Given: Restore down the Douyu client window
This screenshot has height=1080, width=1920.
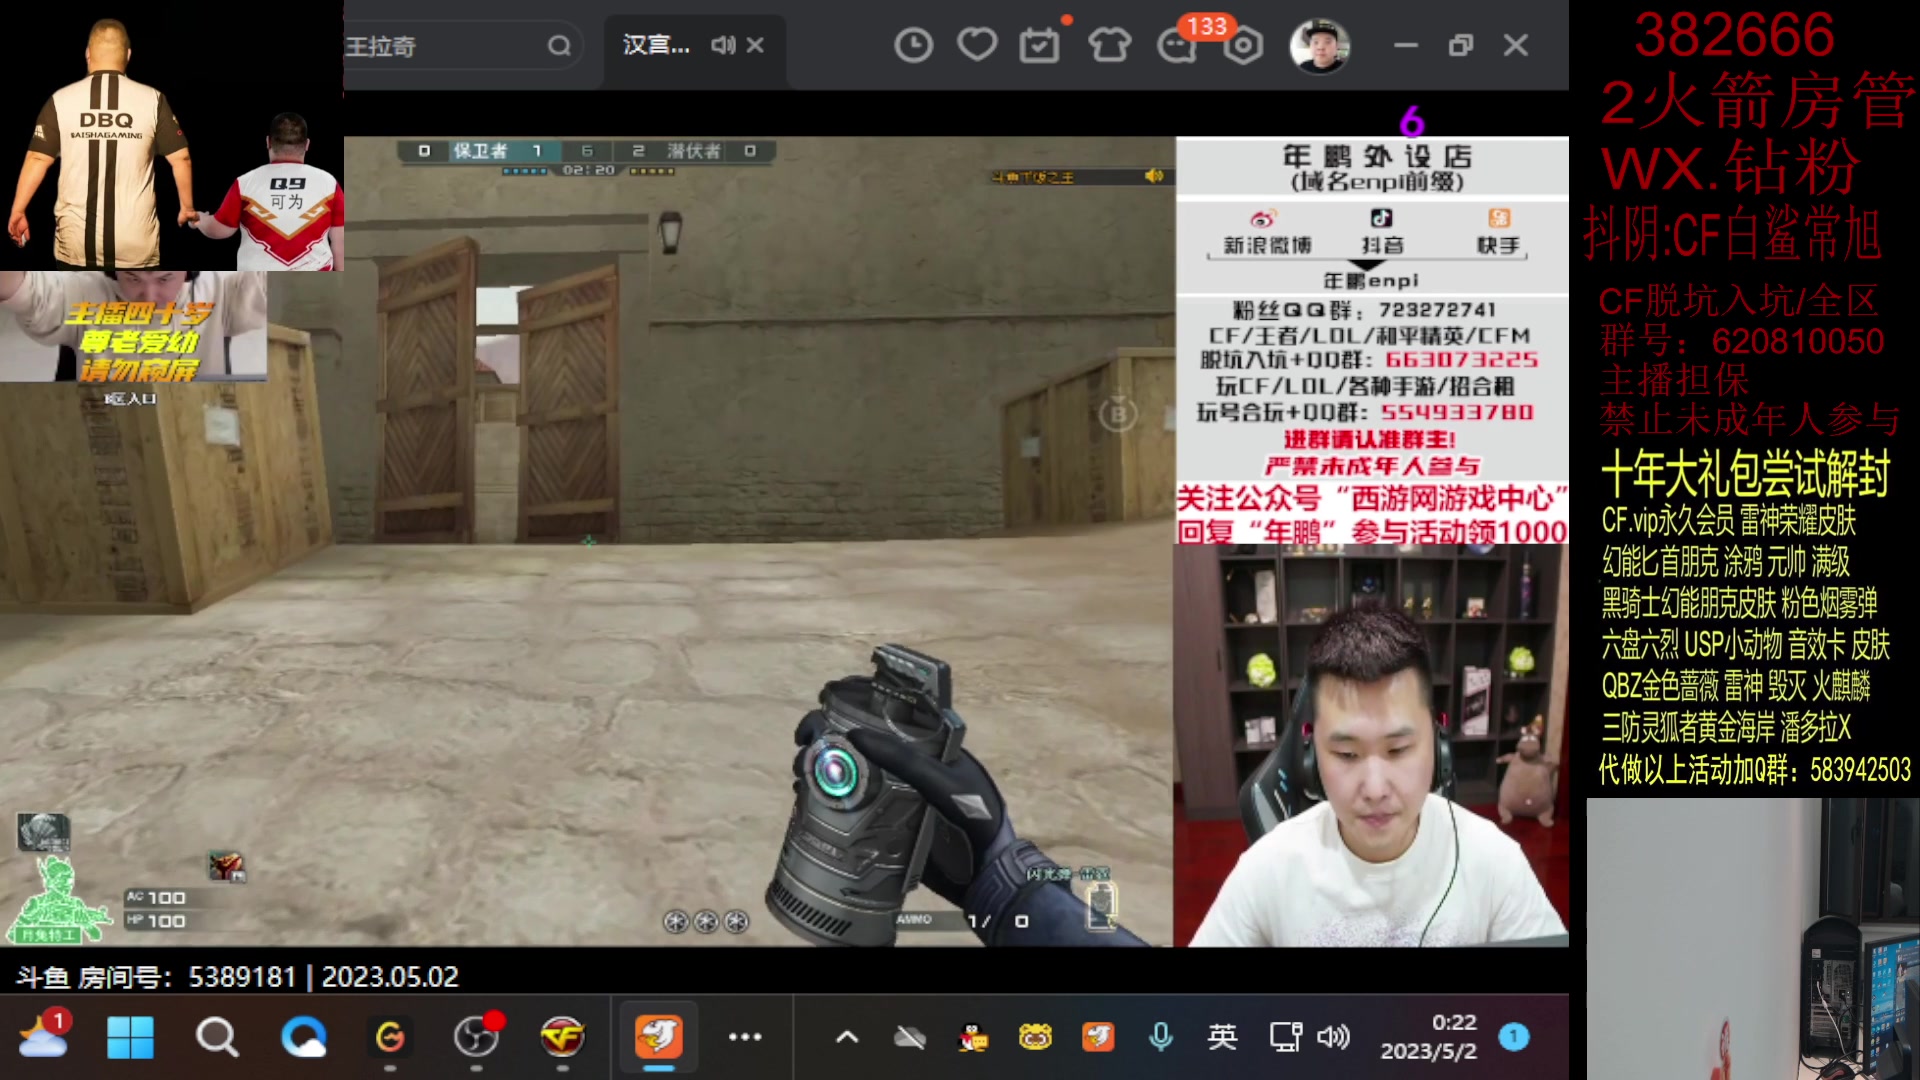Looking at the screenshot, I should [1461, 45].
